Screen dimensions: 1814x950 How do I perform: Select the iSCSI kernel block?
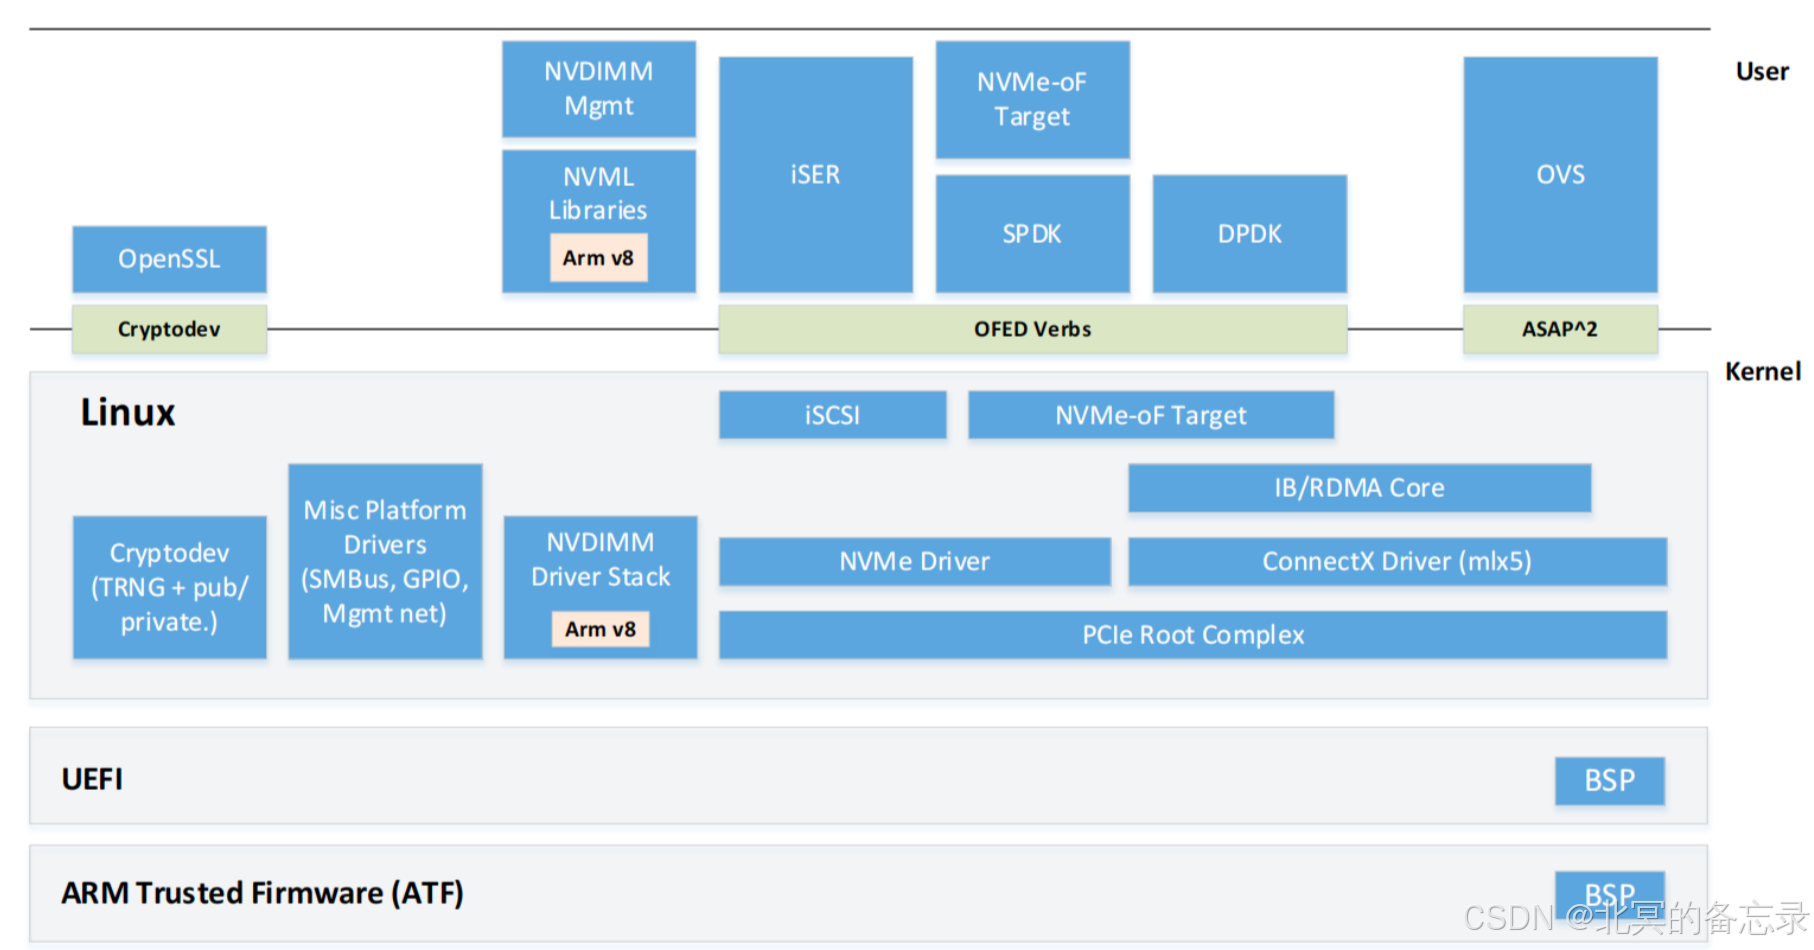tap(833, 415)
